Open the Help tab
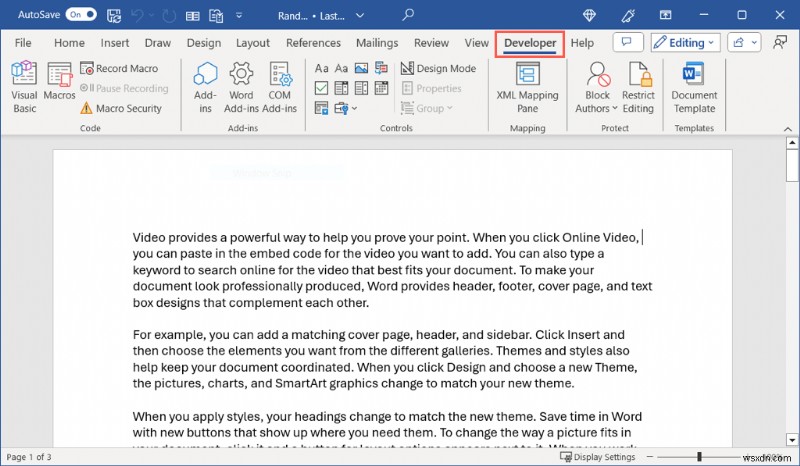 coord(582,43)
